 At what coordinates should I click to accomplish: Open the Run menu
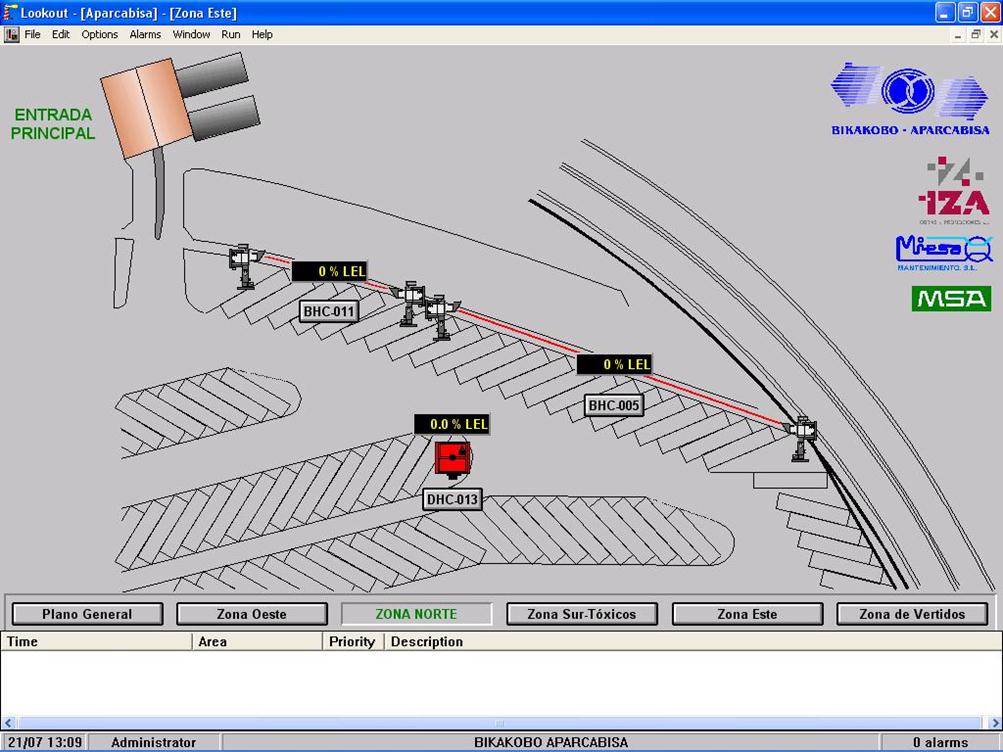tap(231, 35)
